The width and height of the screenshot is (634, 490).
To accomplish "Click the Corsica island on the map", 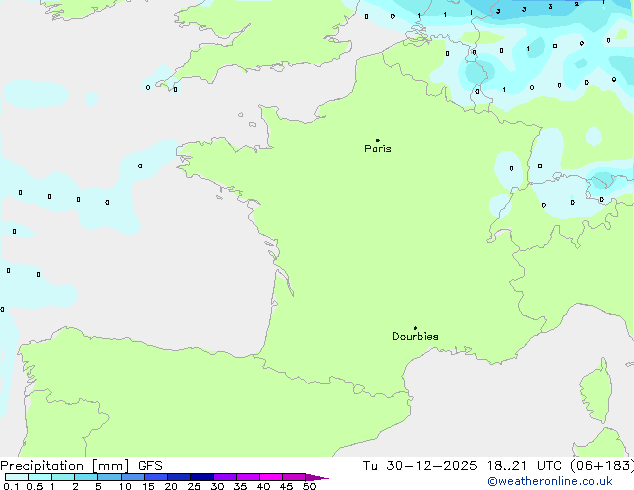I will (x=594, y=388).
